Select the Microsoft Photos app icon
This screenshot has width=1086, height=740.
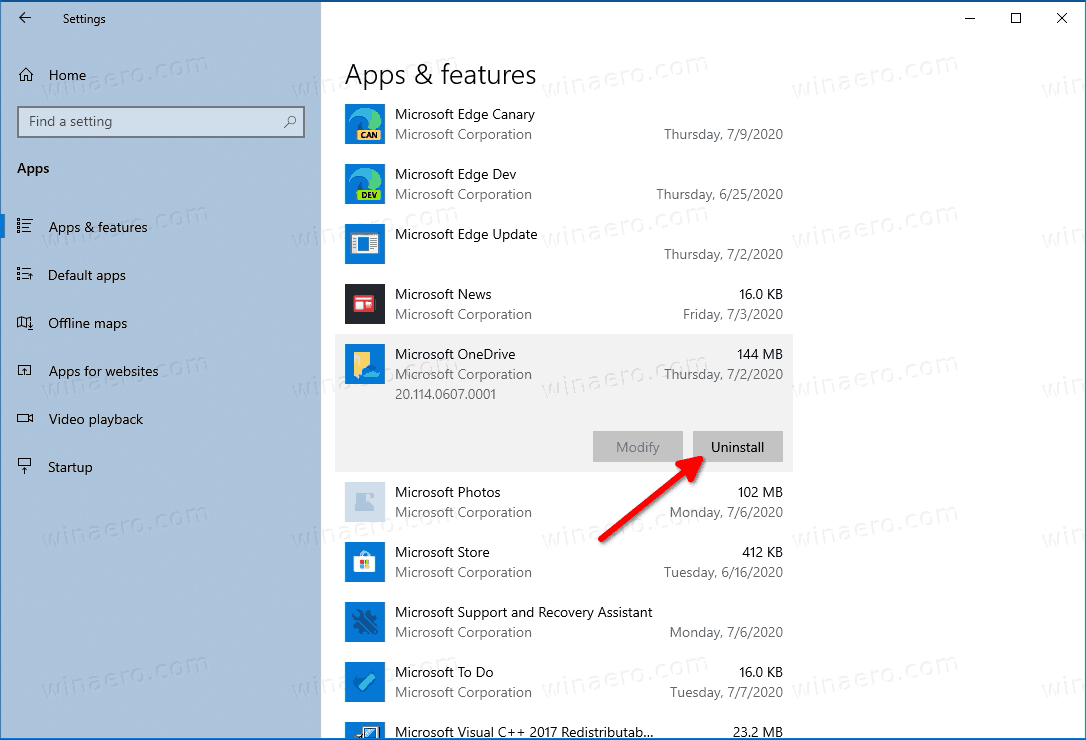[x=365, y=502]
